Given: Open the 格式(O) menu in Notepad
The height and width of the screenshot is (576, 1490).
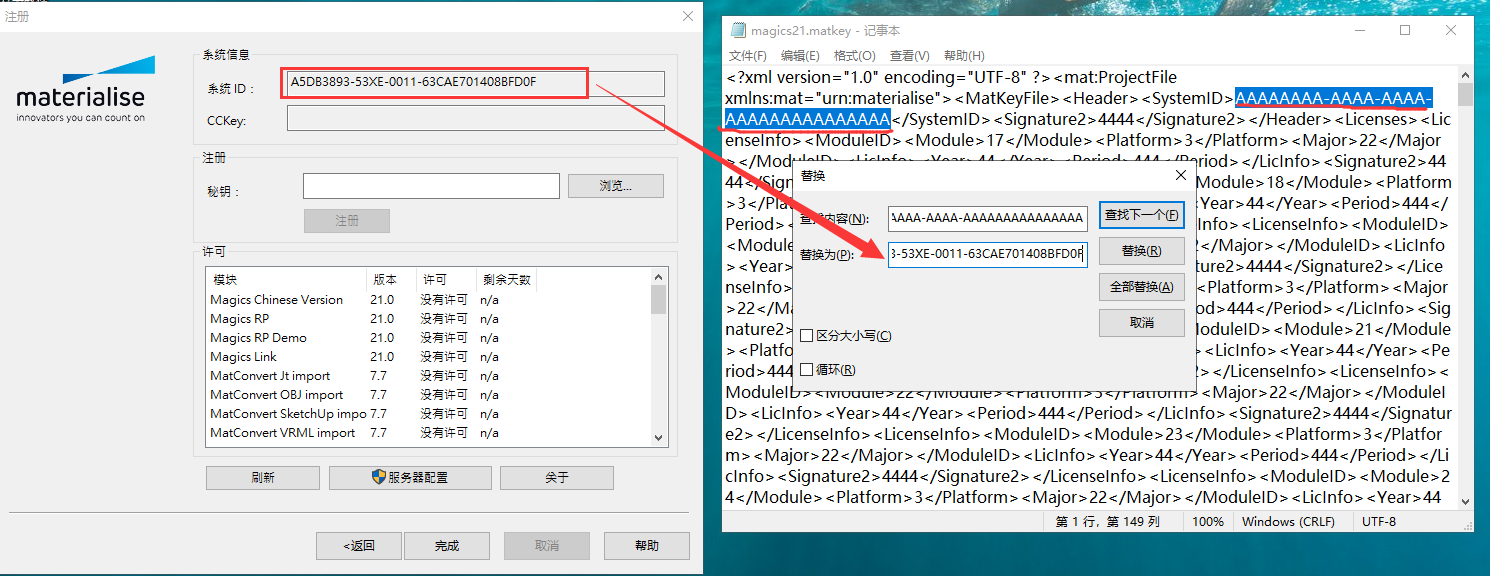Looking at the screenshot, I should coord(855,56).
